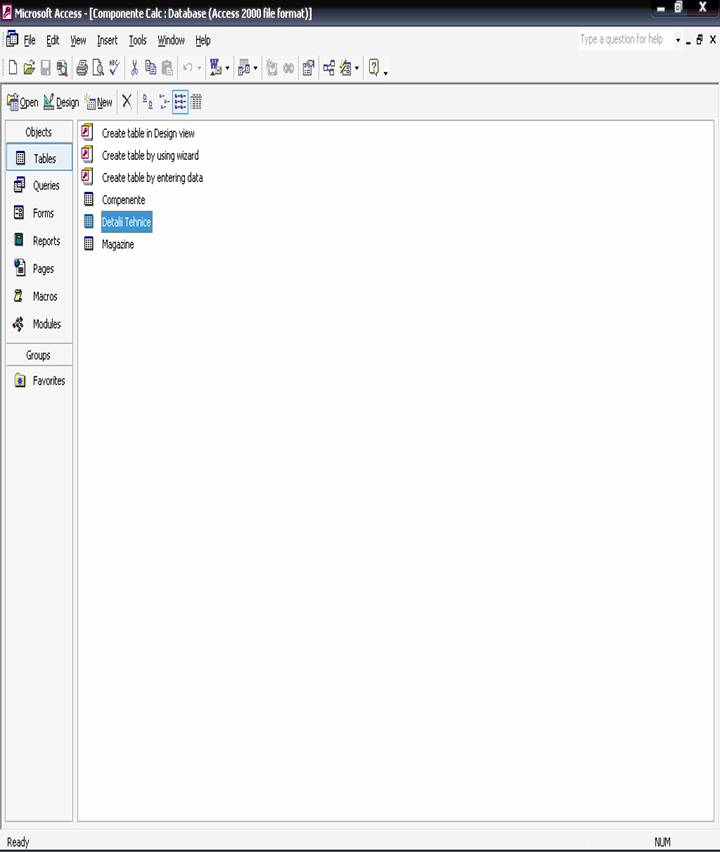
Task: Expand the OfficeLinks dropdown arrow
Action: [228, 69]
